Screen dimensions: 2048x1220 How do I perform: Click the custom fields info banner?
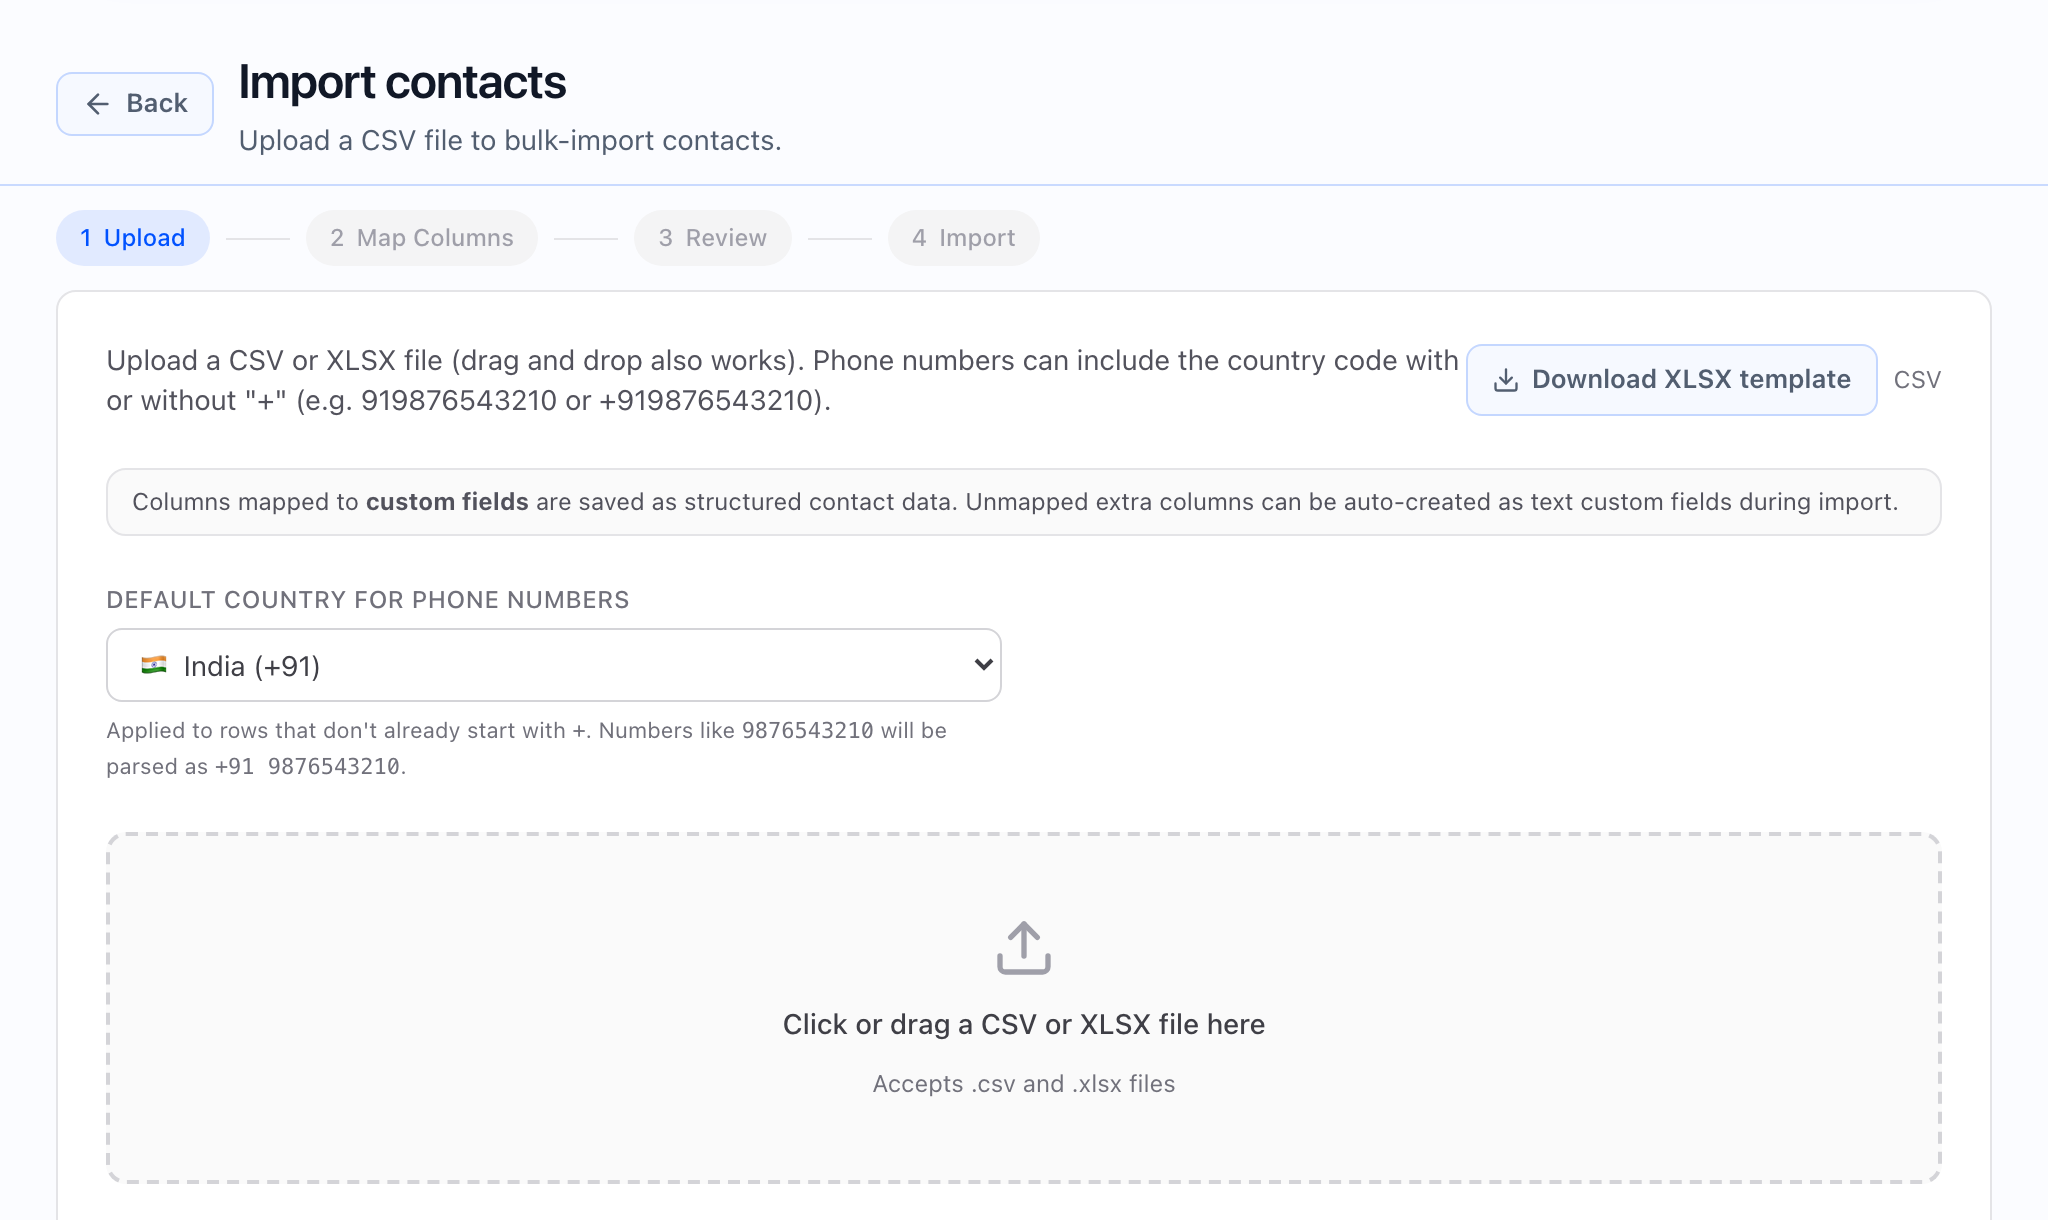coord(1024,502)
